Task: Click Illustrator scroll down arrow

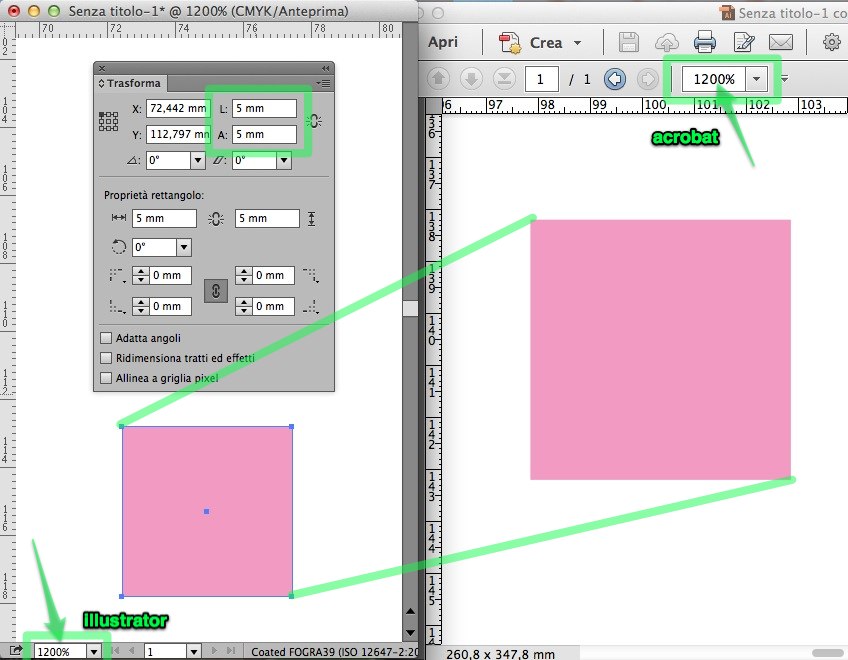Action: (410, 632)
